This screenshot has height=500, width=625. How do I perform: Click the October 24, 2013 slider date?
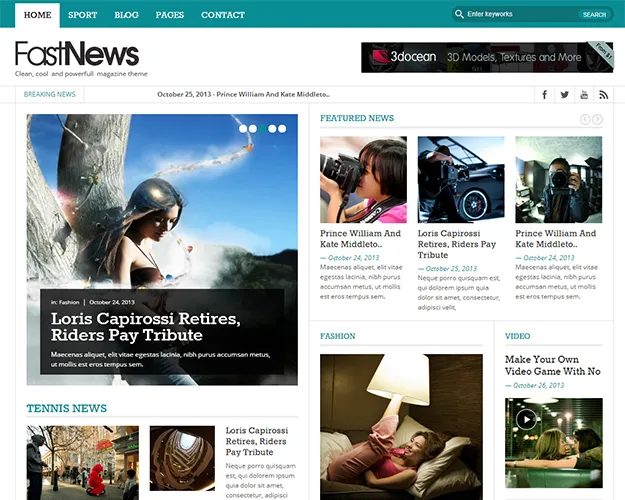pyautogui.click(x=112, y=302)
